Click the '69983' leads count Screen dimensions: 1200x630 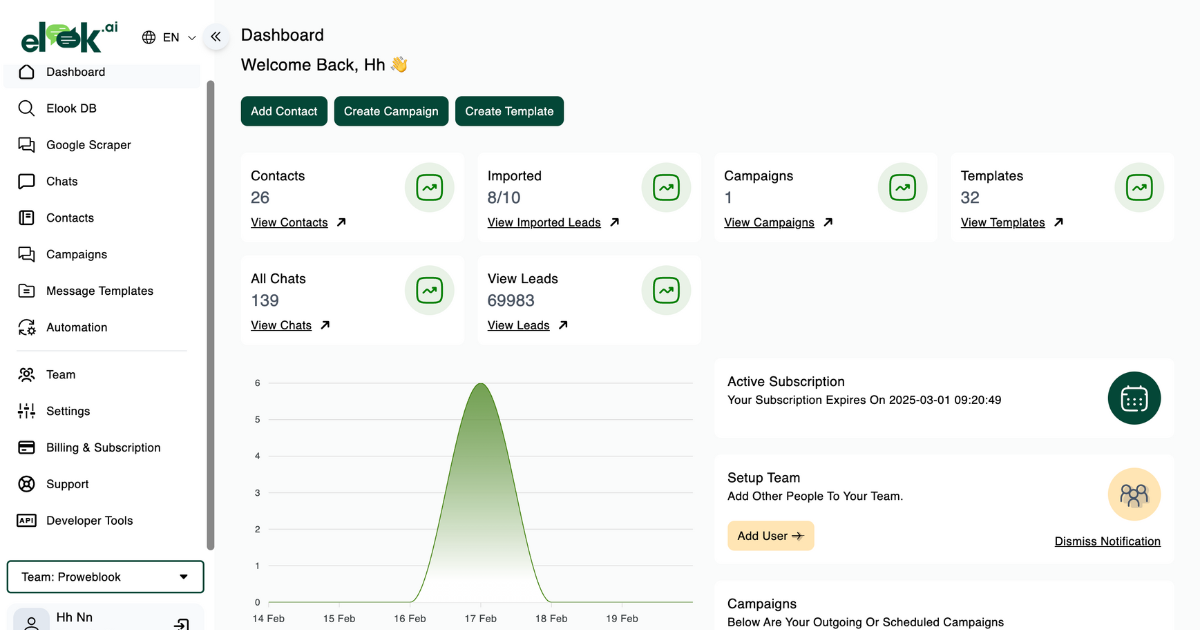tap(511, 300)
